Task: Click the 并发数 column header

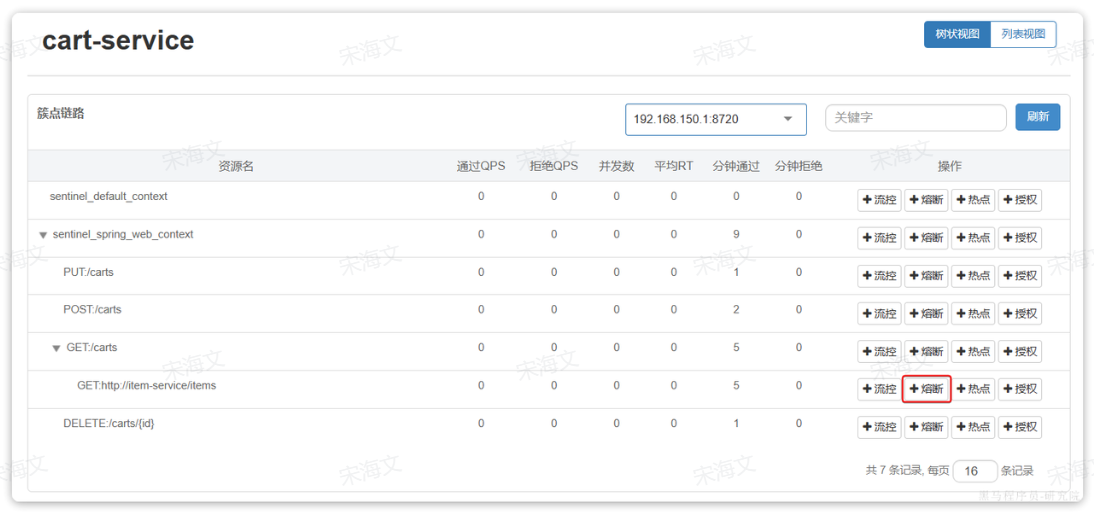Action: click(617, 166)
